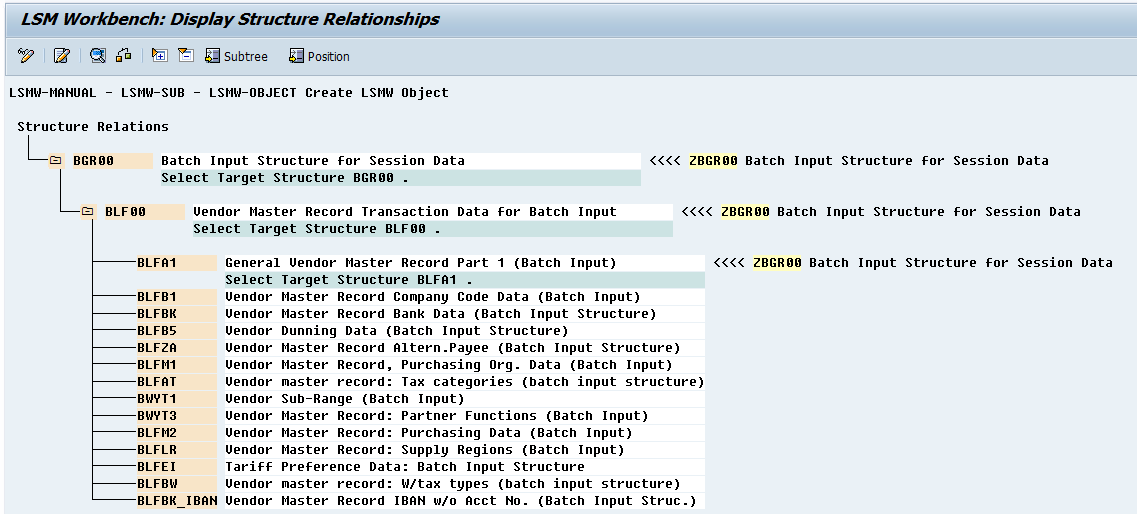The width and height of the screenshot is (1137, 514).
Task: Click the display magnifier toolbar icon
Action: point(97,56)
